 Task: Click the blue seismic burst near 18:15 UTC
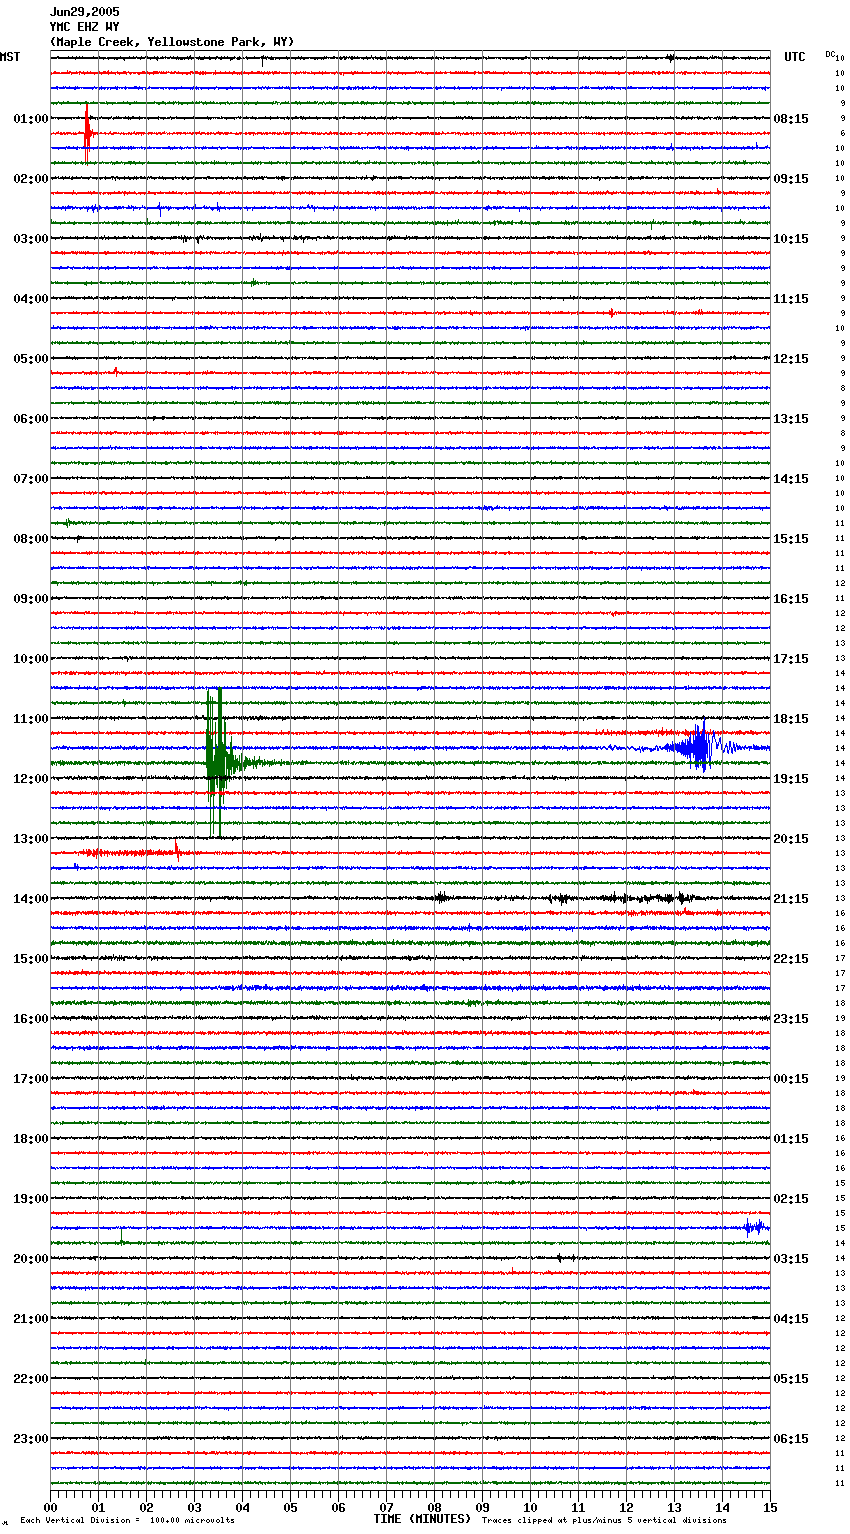click(x=700, y=747)
